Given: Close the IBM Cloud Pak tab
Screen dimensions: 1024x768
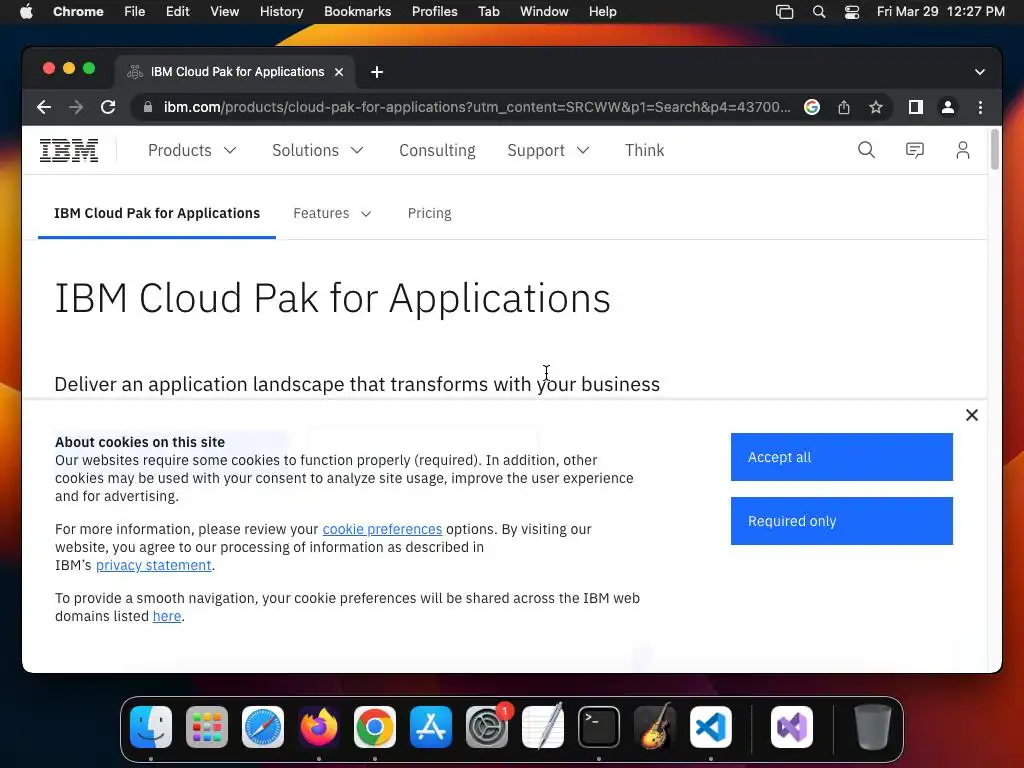Looking at the screenshot, I should click(339, 72).
